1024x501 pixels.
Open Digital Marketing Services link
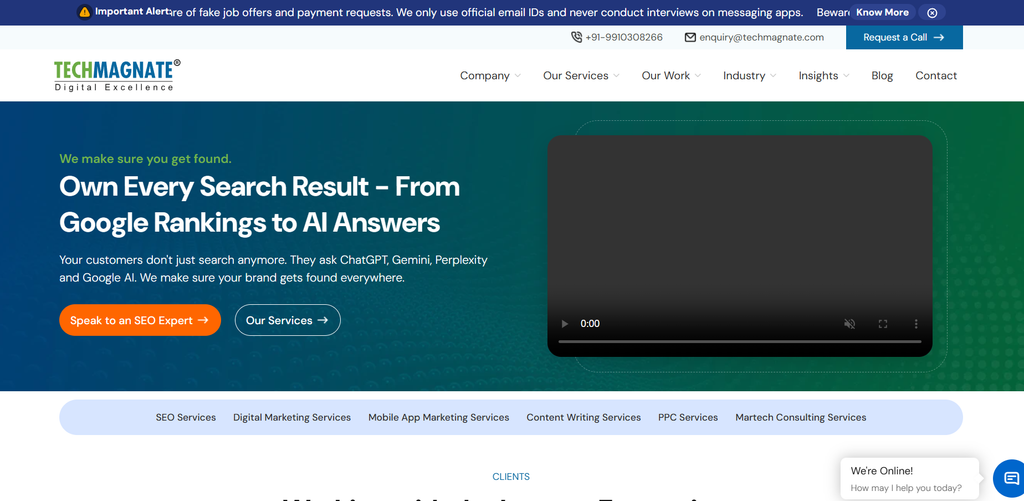292,417
